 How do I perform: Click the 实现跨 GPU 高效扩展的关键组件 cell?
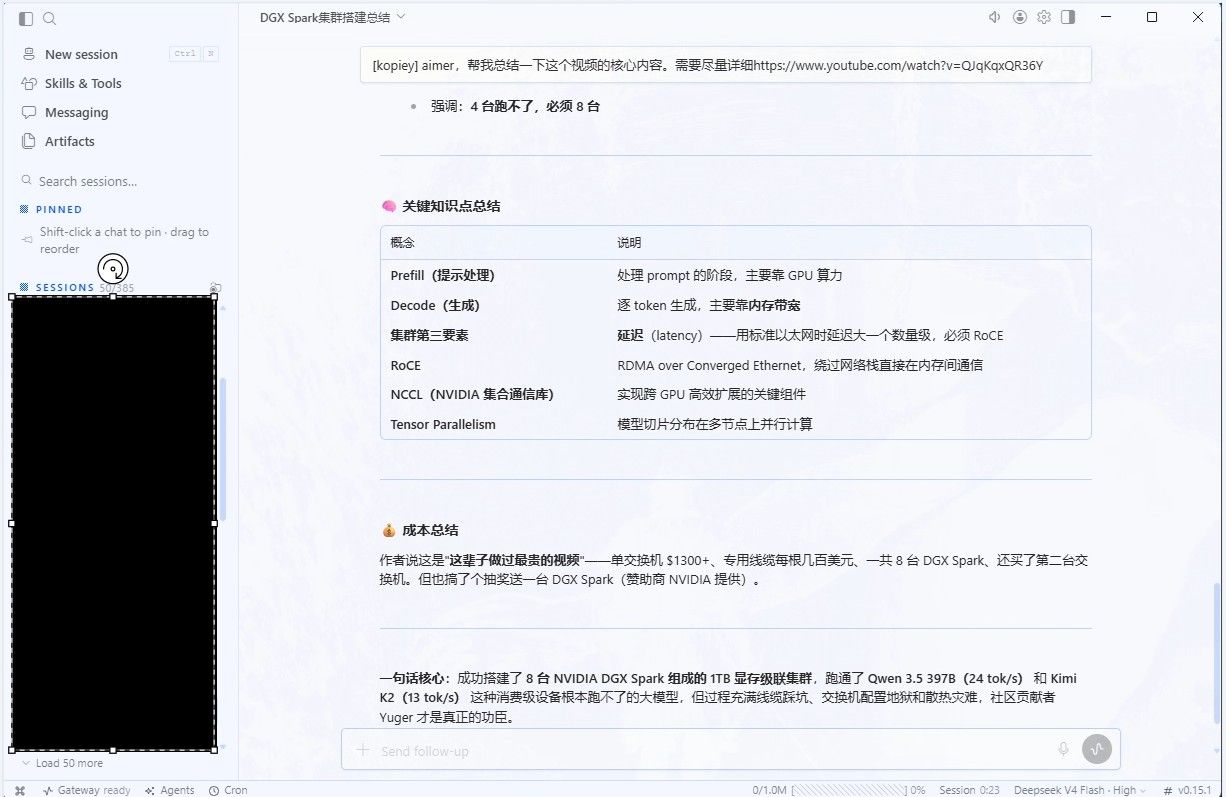[711, 394]
